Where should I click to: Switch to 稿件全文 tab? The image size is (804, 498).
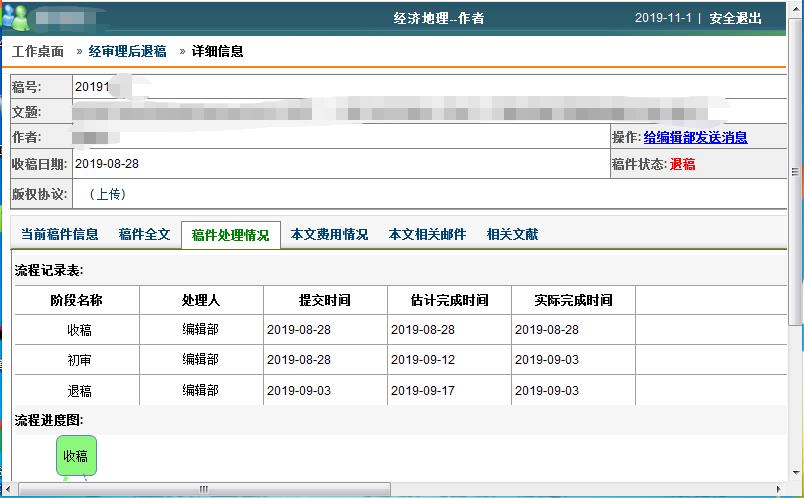point(144,234)
